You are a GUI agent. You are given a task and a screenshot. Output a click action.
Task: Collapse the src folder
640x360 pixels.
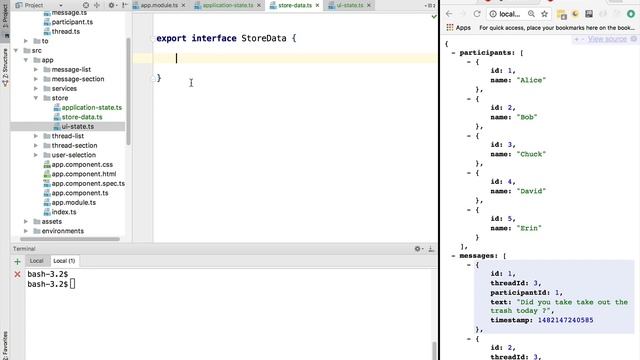16,51
